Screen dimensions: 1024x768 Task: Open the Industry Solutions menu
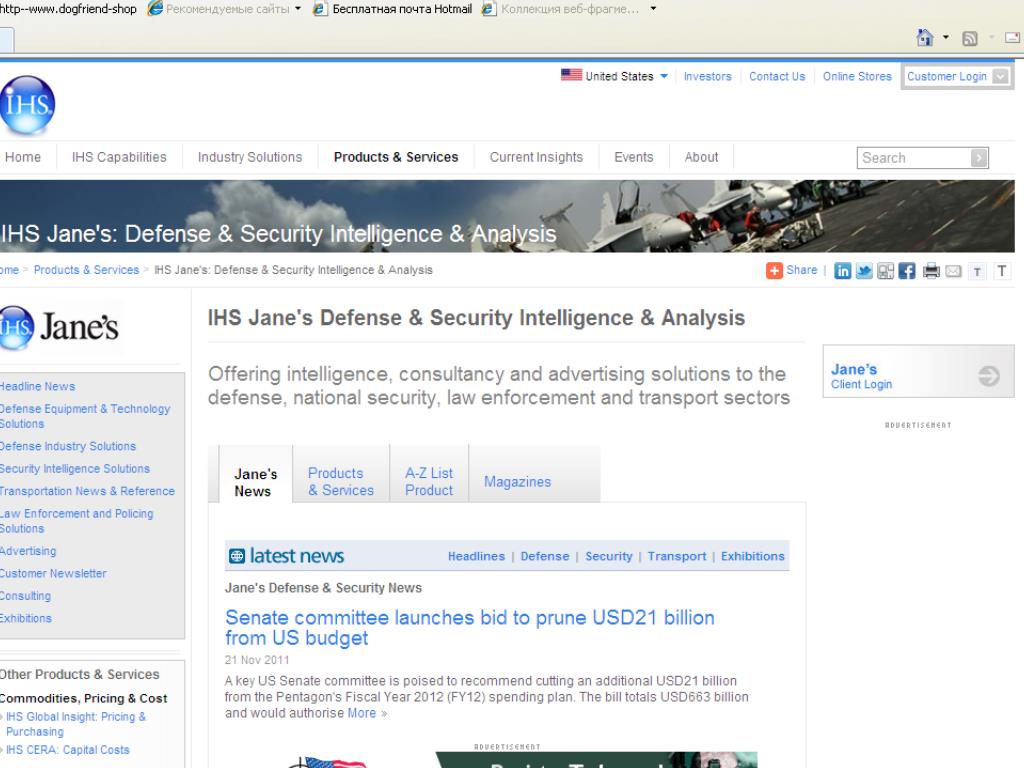coord(250,157)
